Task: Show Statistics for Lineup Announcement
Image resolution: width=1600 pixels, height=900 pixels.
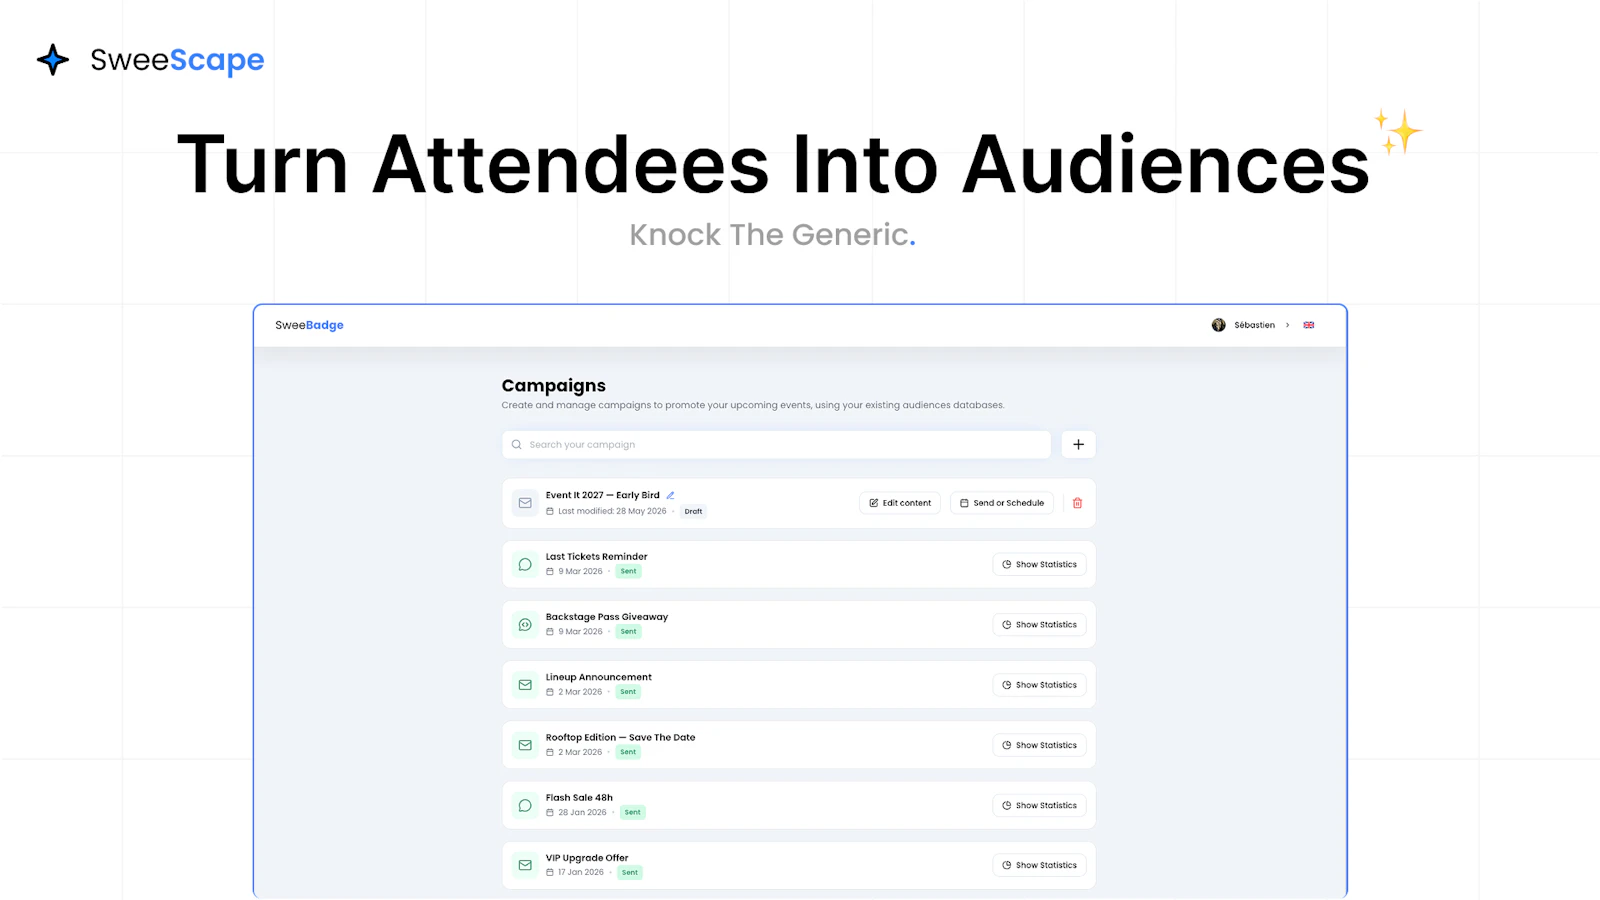Action: [1039, 685]
